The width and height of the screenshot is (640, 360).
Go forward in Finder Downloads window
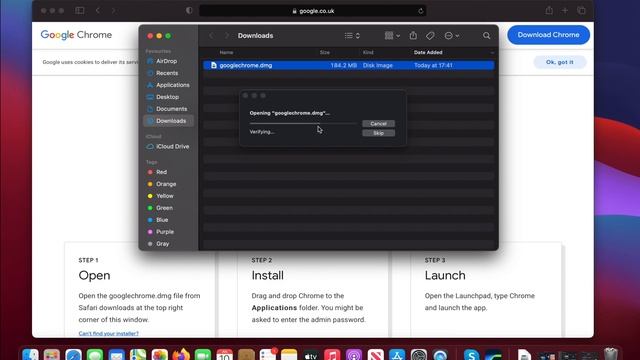point(227,36)
